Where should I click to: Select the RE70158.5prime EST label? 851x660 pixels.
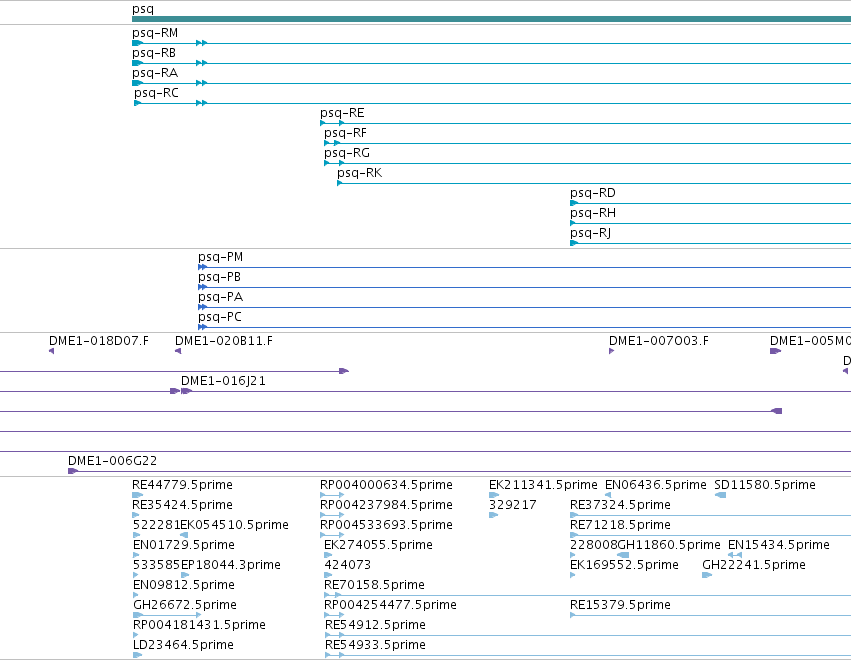tap(374, 585)
